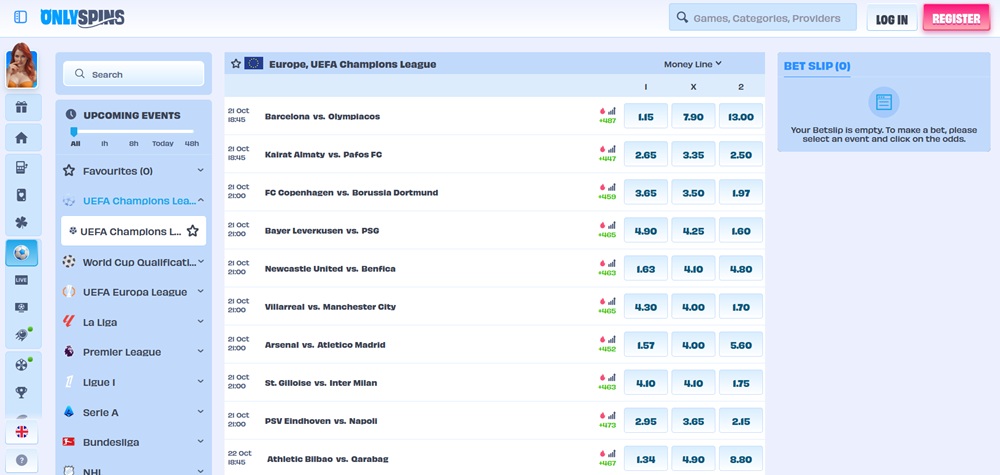Click the LOG IN button
This screenshot has height=475, width=1000.
(892, 19)
